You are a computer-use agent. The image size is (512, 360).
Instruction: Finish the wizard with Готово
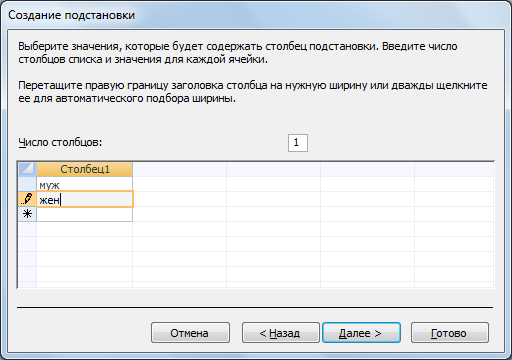450,333
